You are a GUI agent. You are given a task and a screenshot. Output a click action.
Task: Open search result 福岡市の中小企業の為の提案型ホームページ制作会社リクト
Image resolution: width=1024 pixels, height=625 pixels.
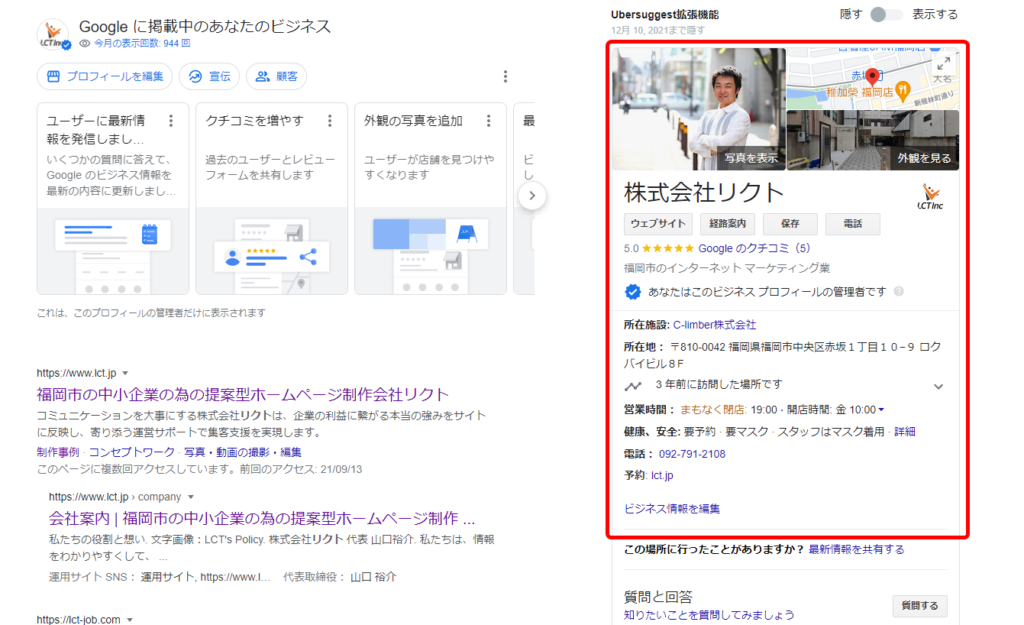tap(243, 394)
